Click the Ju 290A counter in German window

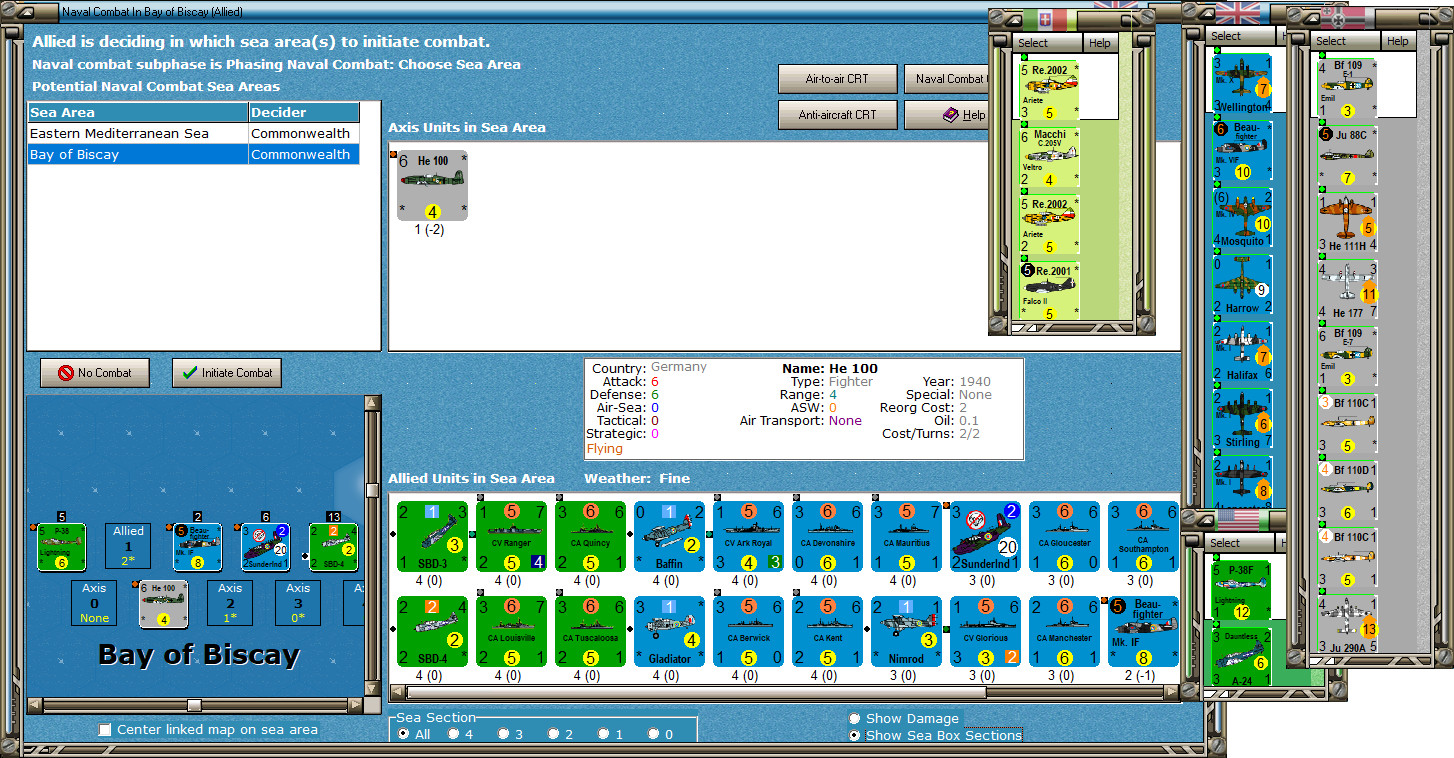click(x=1347, y=626)
